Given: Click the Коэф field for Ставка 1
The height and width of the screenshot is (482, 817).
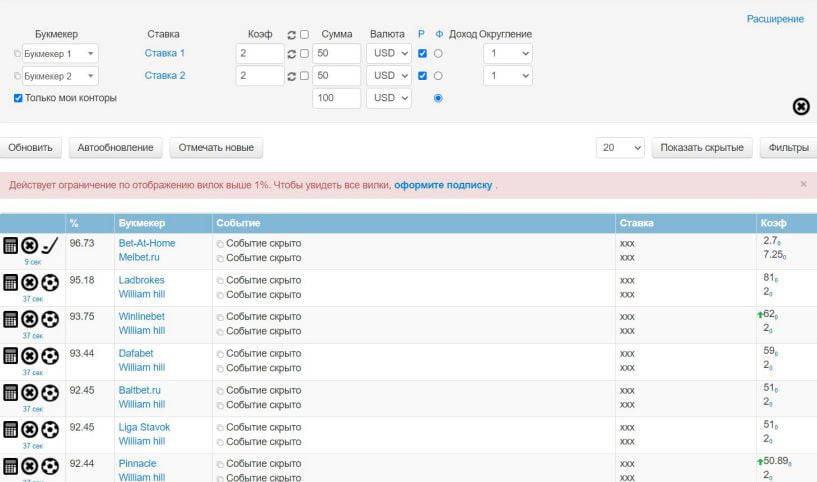Looking at the screenshot, I should (x=259, y=53).
